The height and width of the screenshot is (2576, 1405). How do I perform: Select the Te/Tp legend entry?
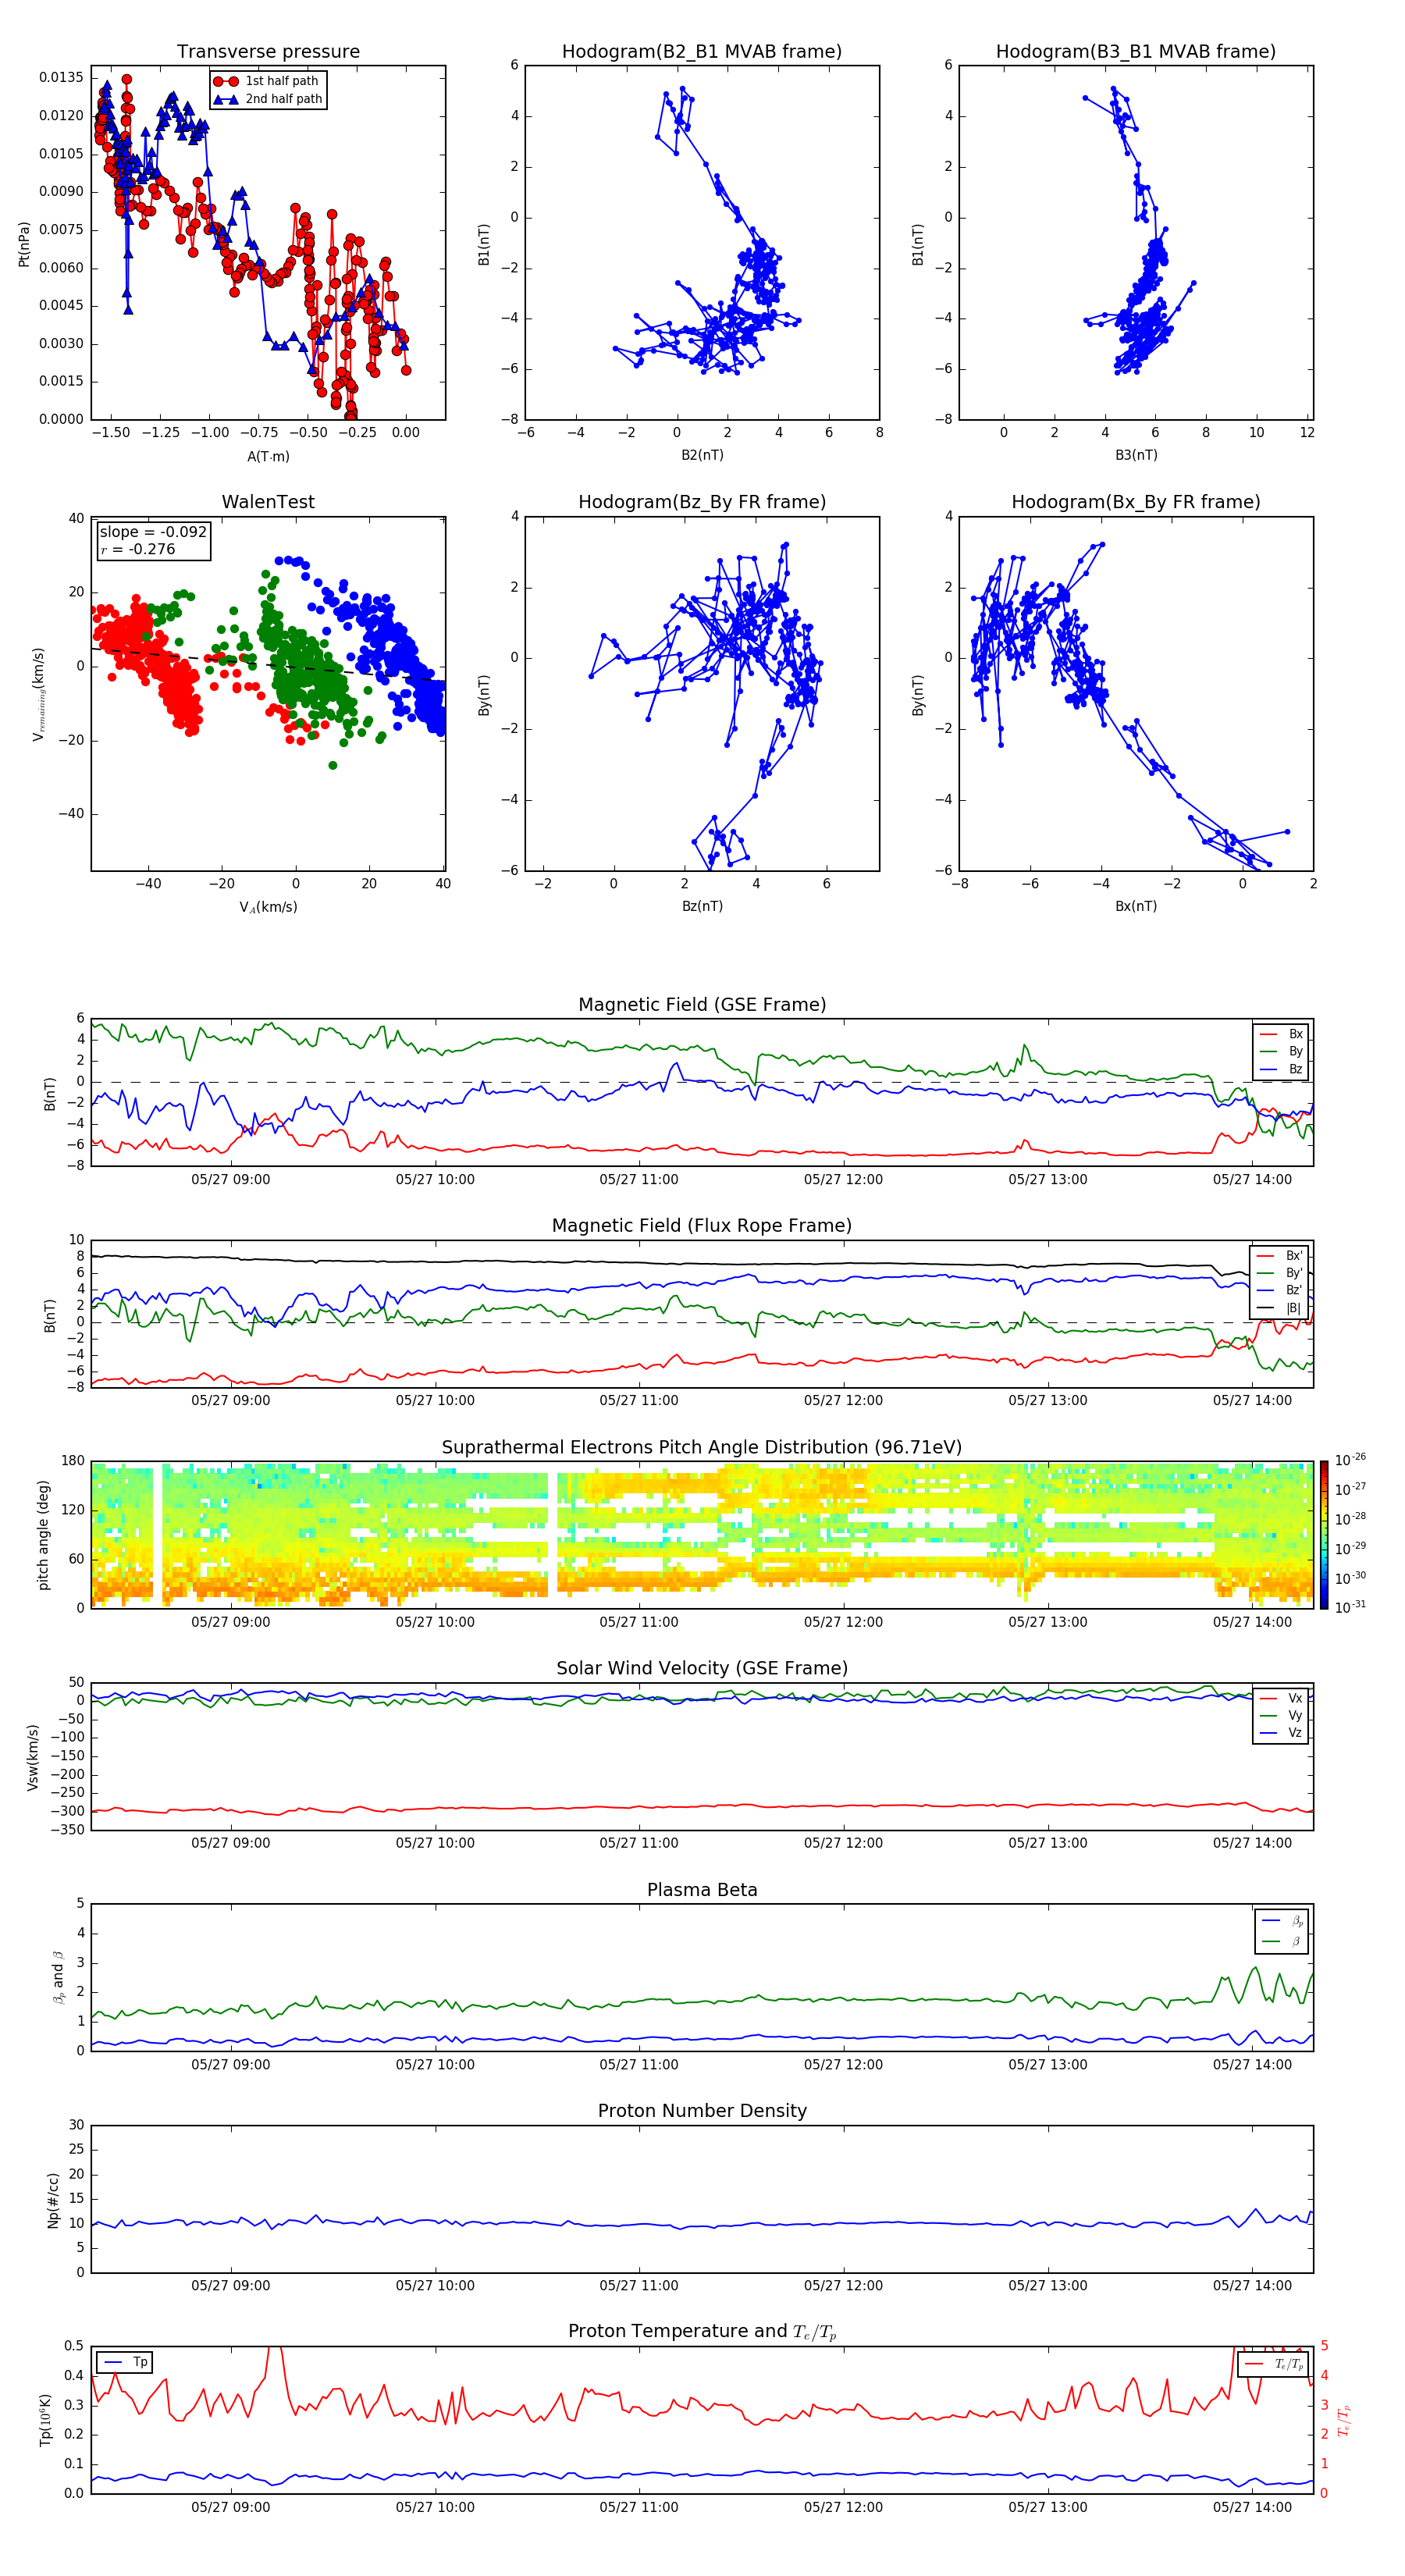click(x=1275, y=2364)
